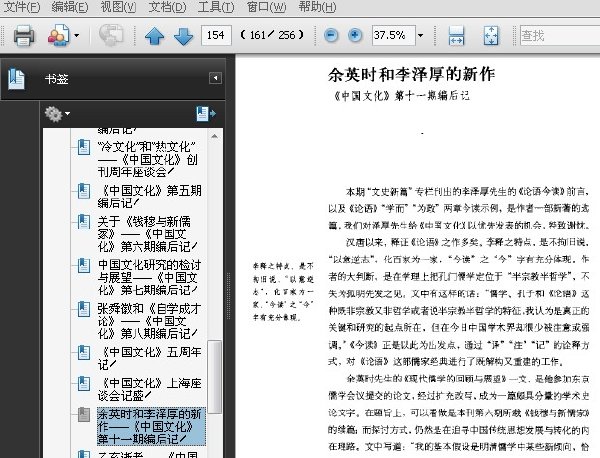Open the bookmark options gear menu
Image resolution: width=600 pixels, height=458 pixels.
point(57,114)
